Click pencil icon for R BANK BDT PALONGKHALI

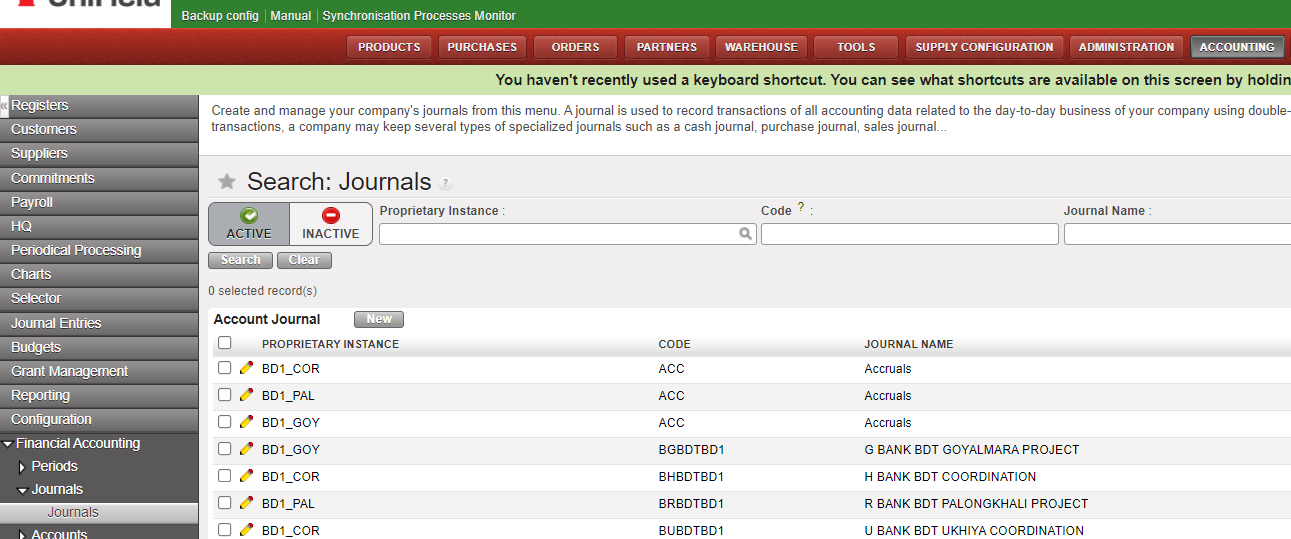tap(247, 503)
